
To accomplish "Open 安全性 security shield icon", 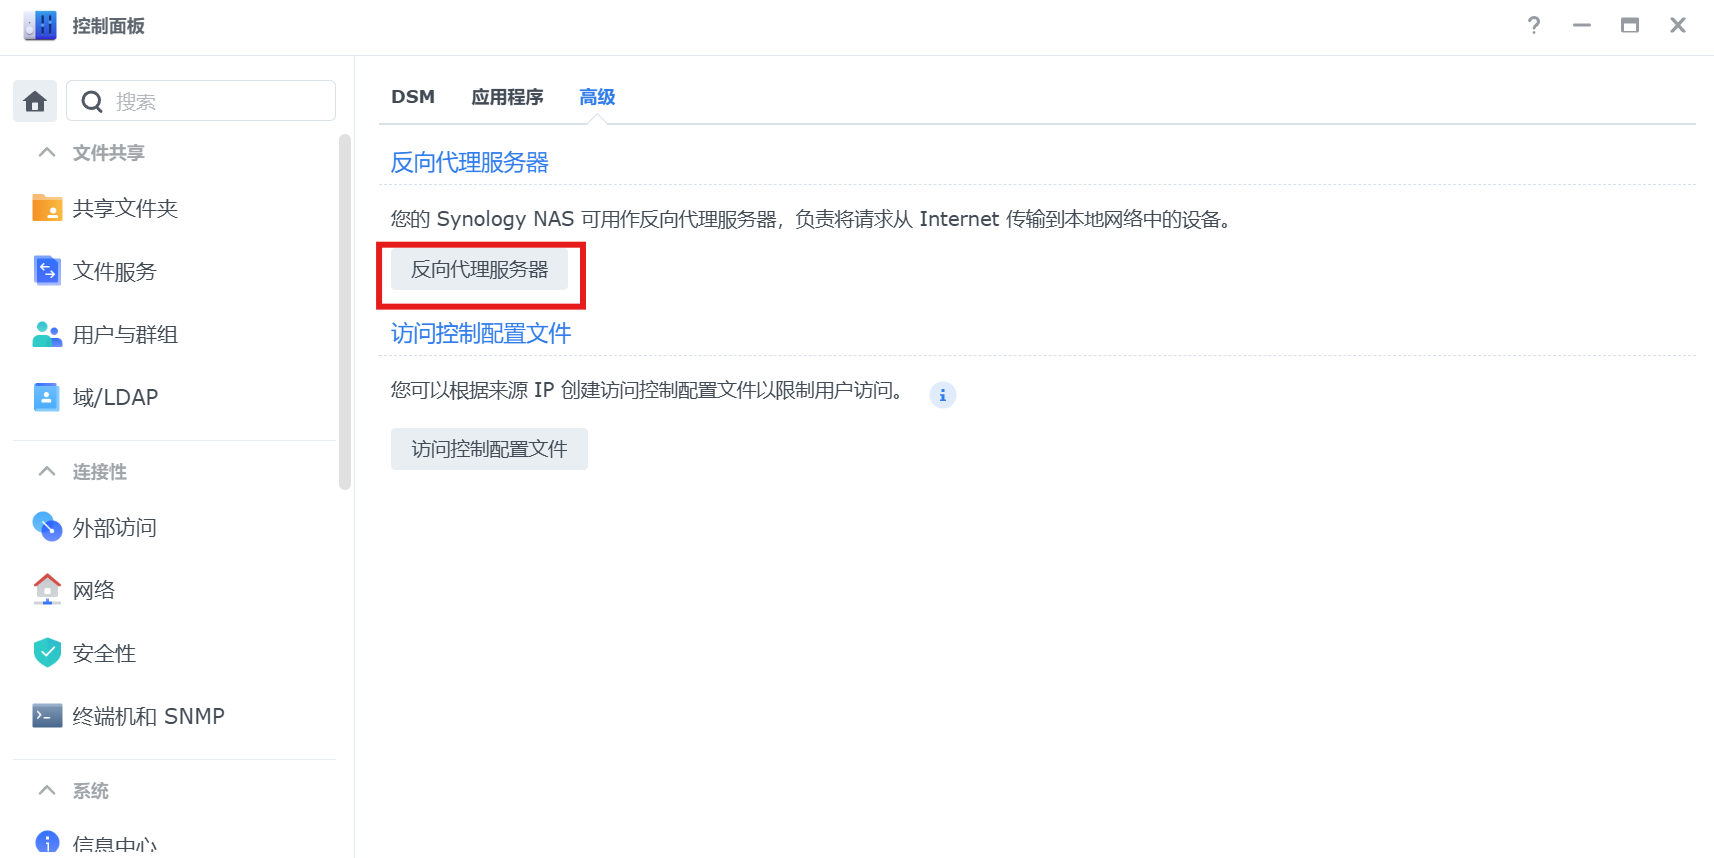I will (x=47, y=653).
